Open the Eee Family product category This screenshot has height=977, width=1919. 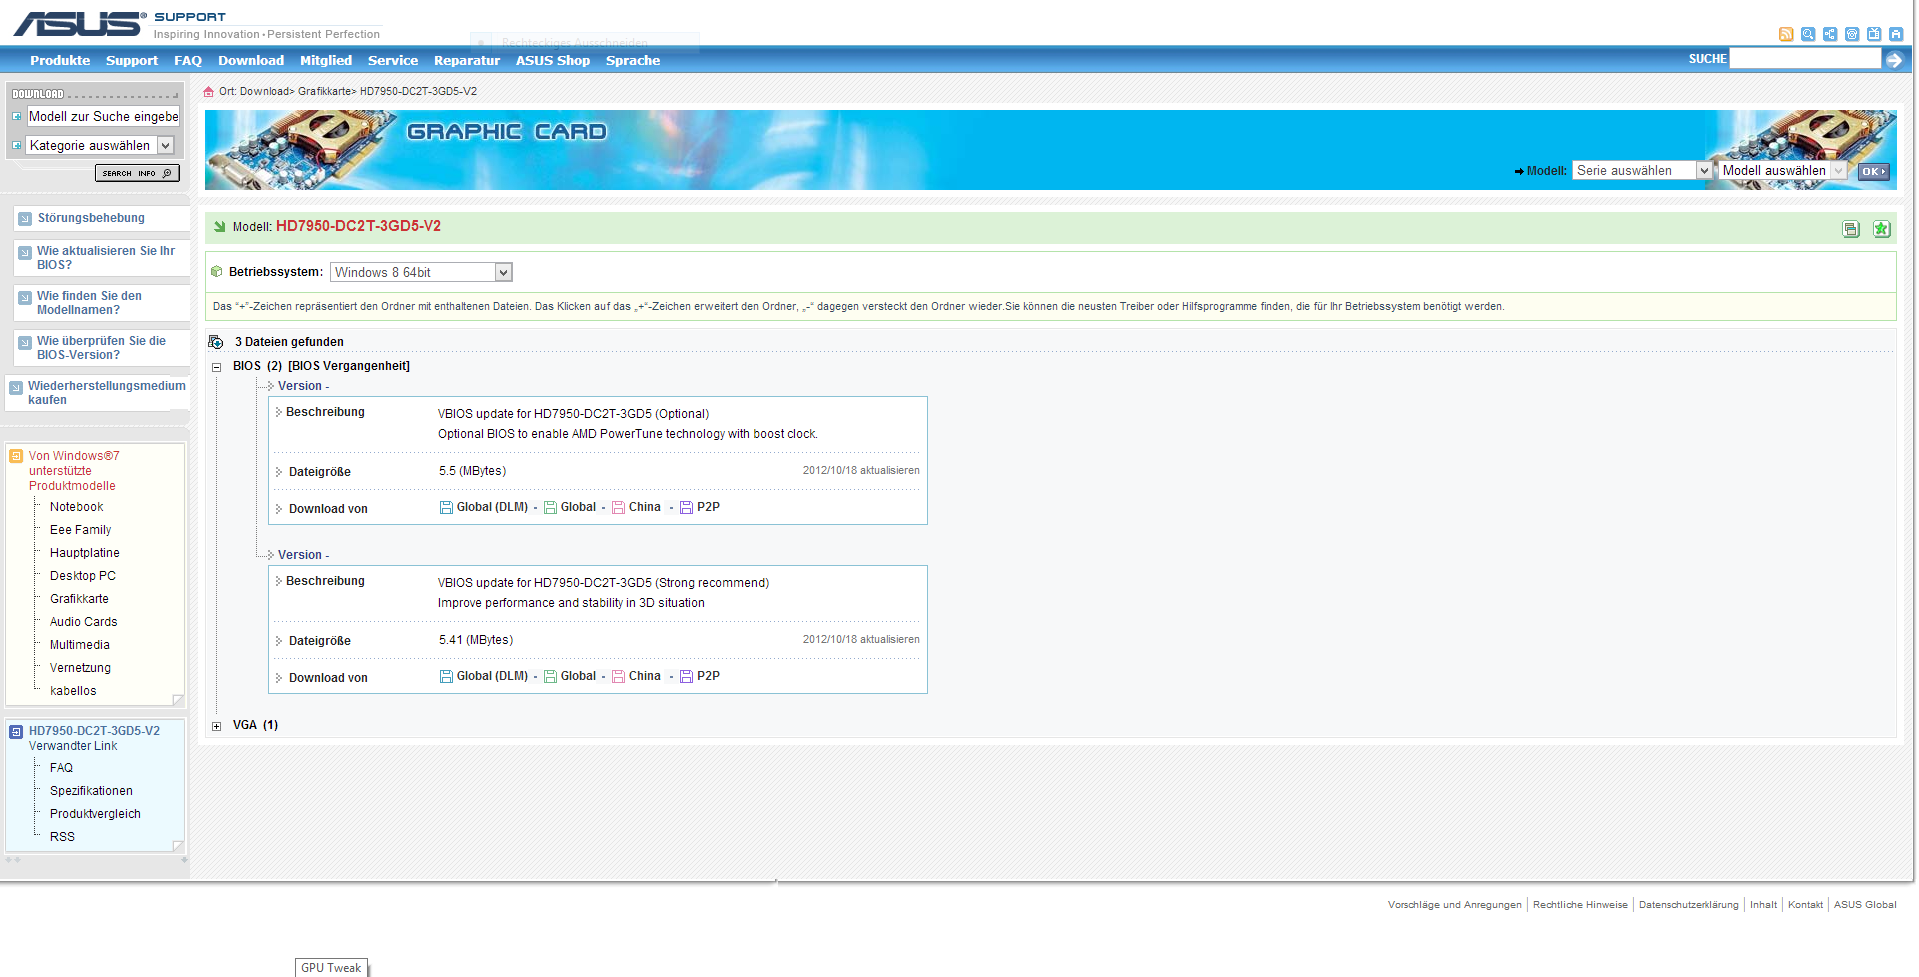tap(81, 530)
